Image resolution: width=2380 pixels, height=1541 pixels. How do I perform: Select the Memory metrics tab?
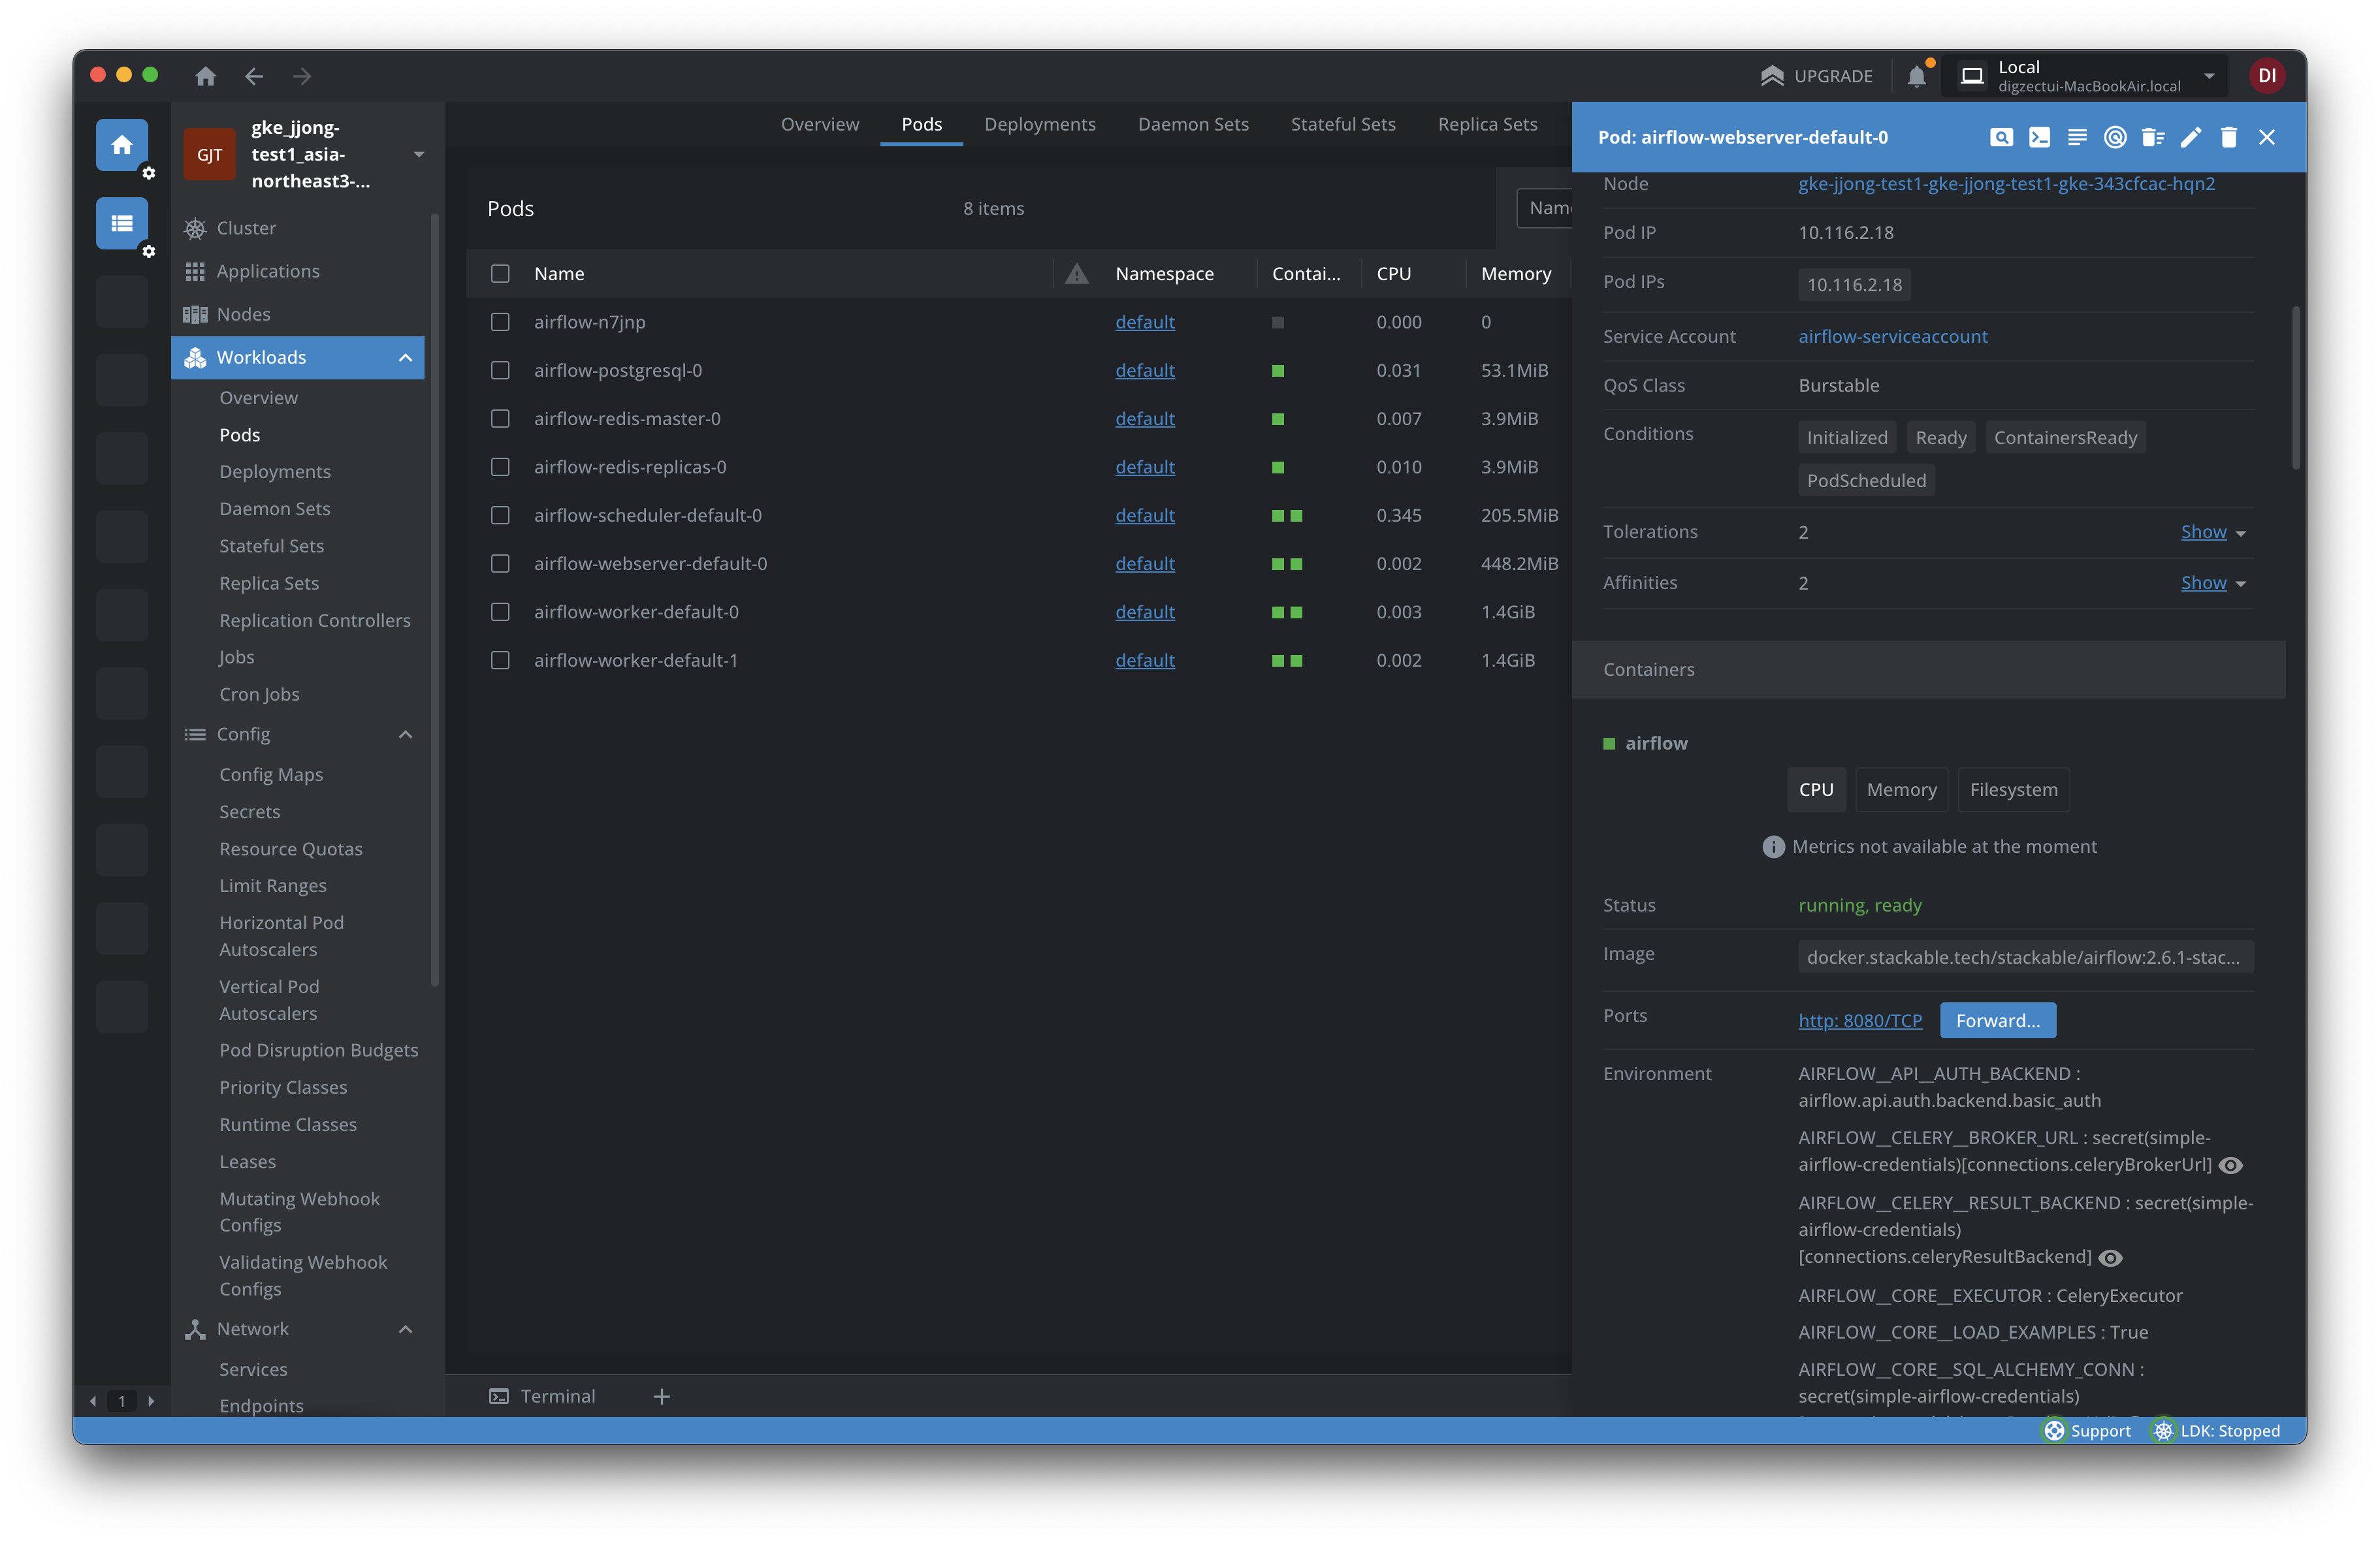click(1901, 790)
